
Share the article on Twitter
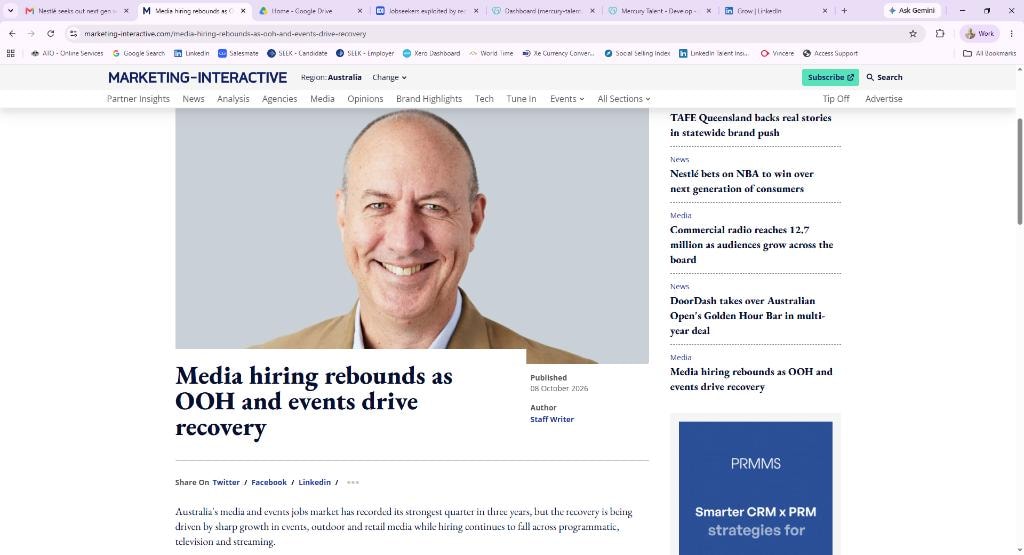coord(226,483)
